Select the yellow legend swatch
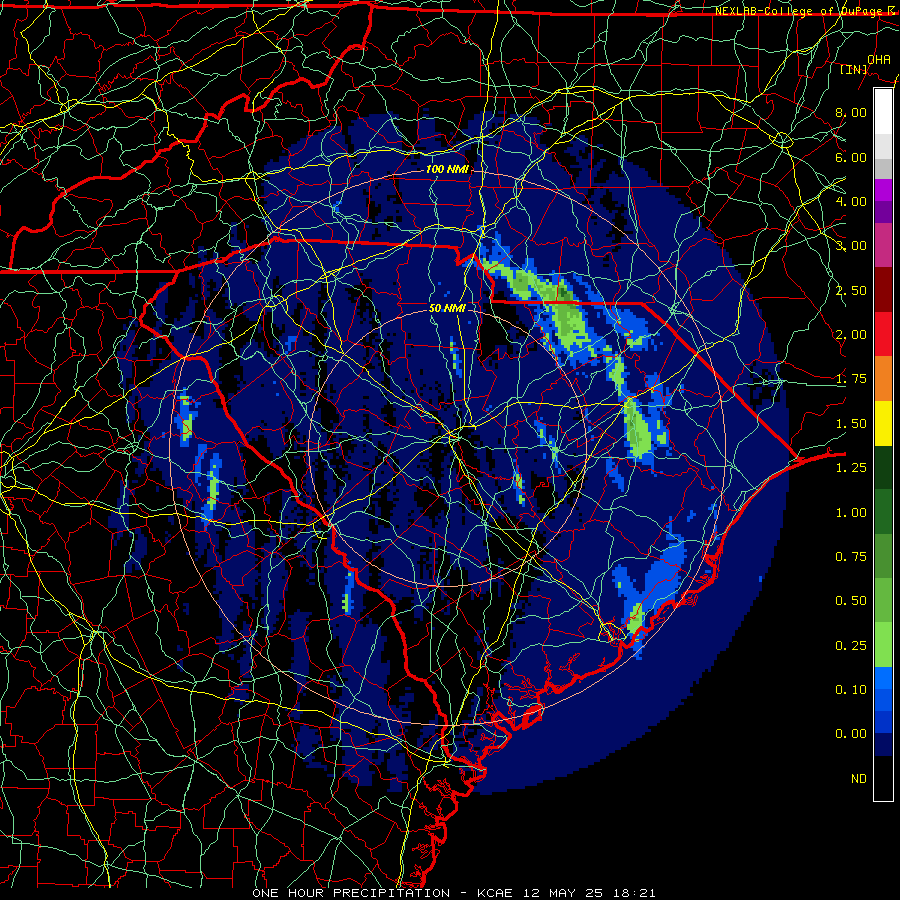Image resolution: width=900 pixels, height=900 pixels. pyautogui.click(x=883, y=424)
